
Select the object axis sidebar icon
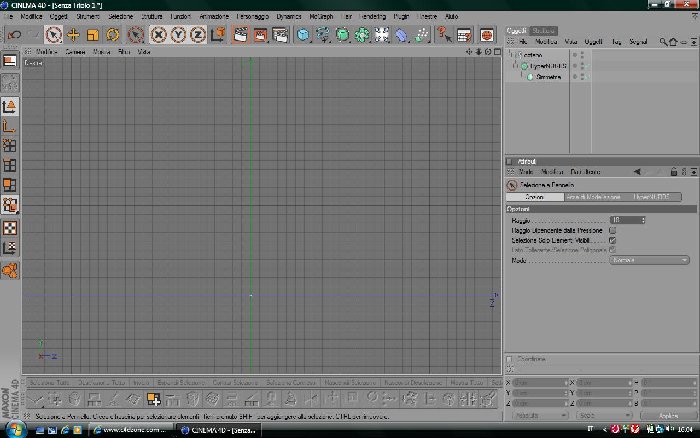pyautogui.click(x=9, y=126)
